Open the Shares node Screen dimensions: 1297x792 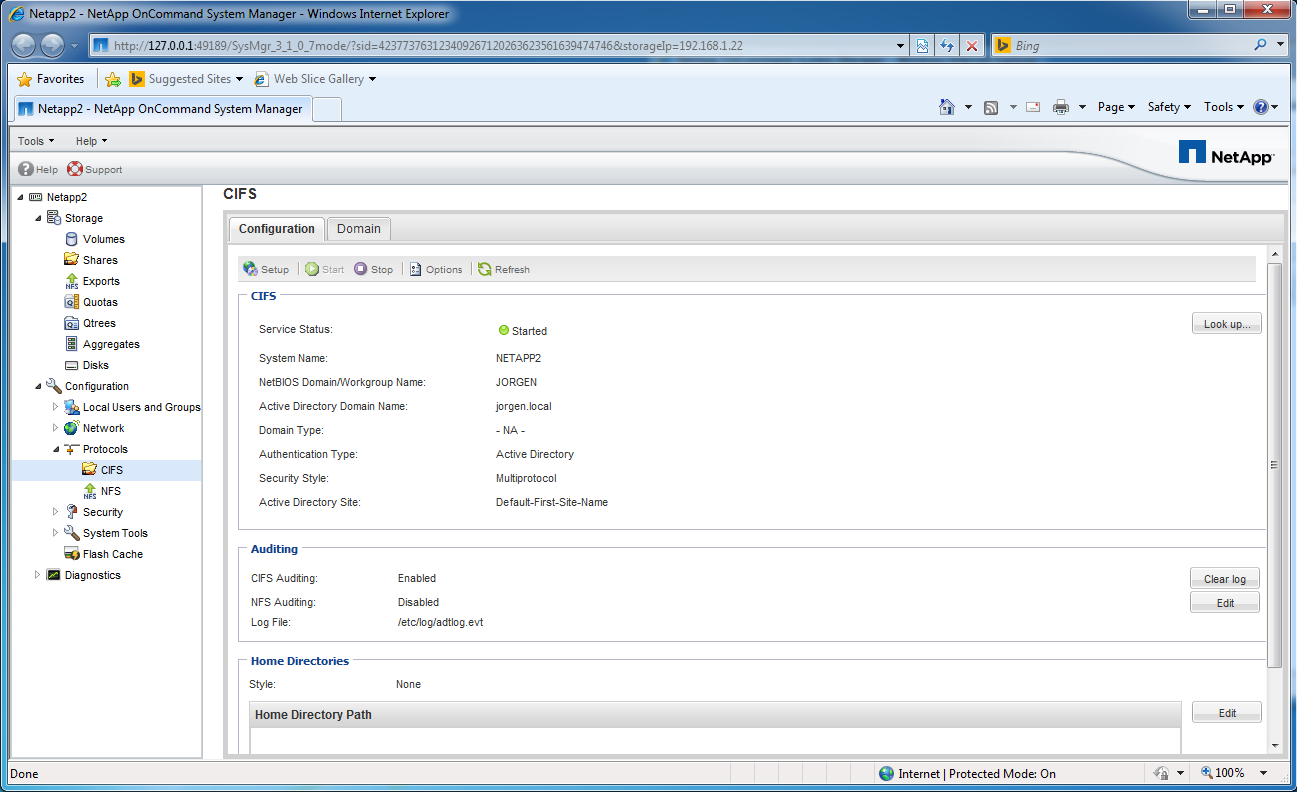pyautogui.click(x=100, y=260)
